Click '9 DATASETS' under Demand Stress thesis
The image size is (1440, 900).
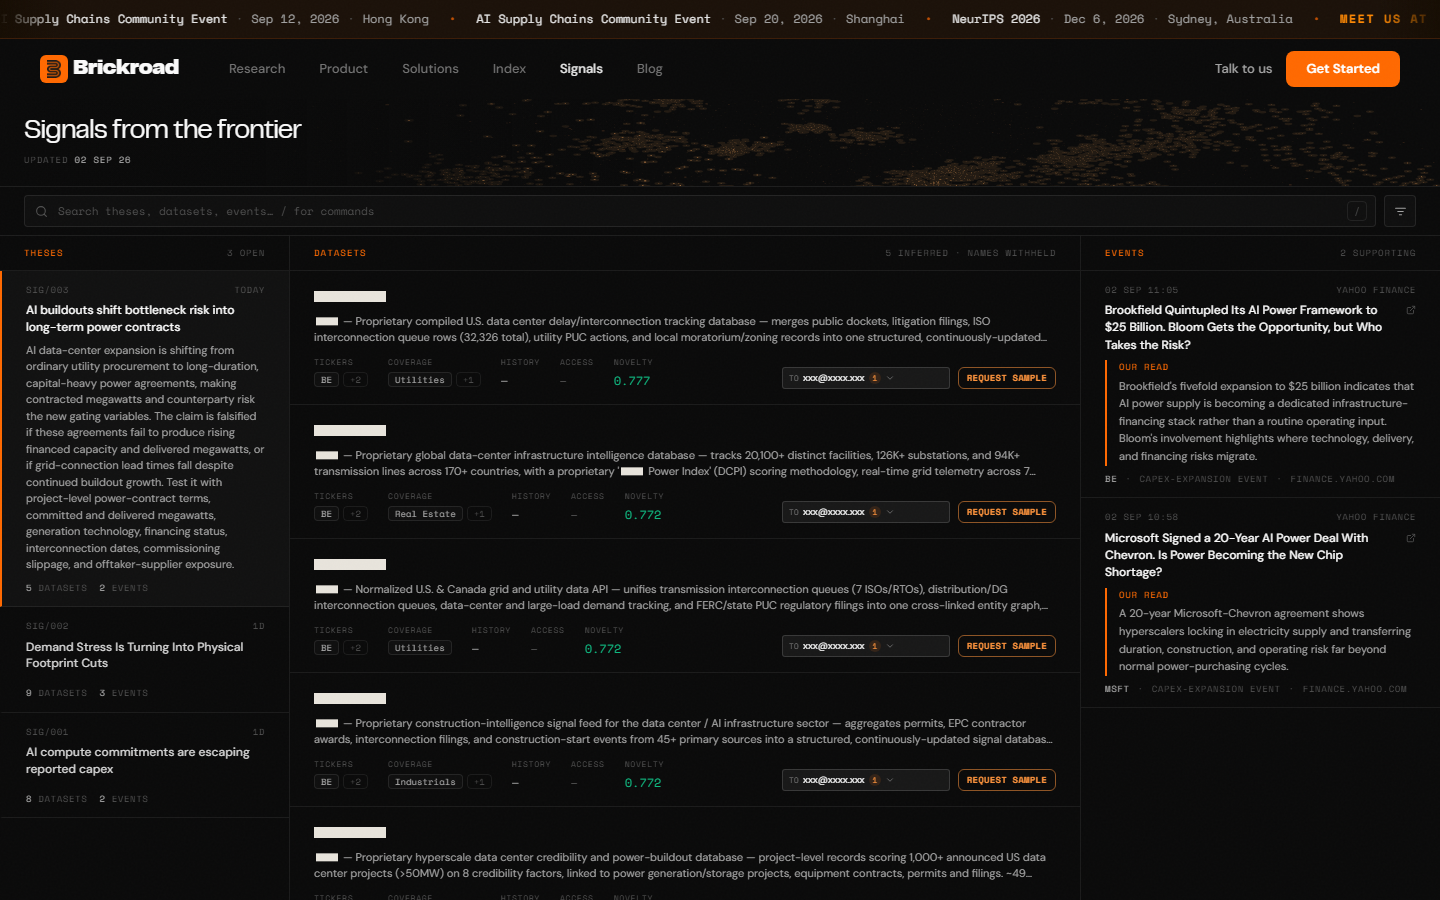click(56, 693)
